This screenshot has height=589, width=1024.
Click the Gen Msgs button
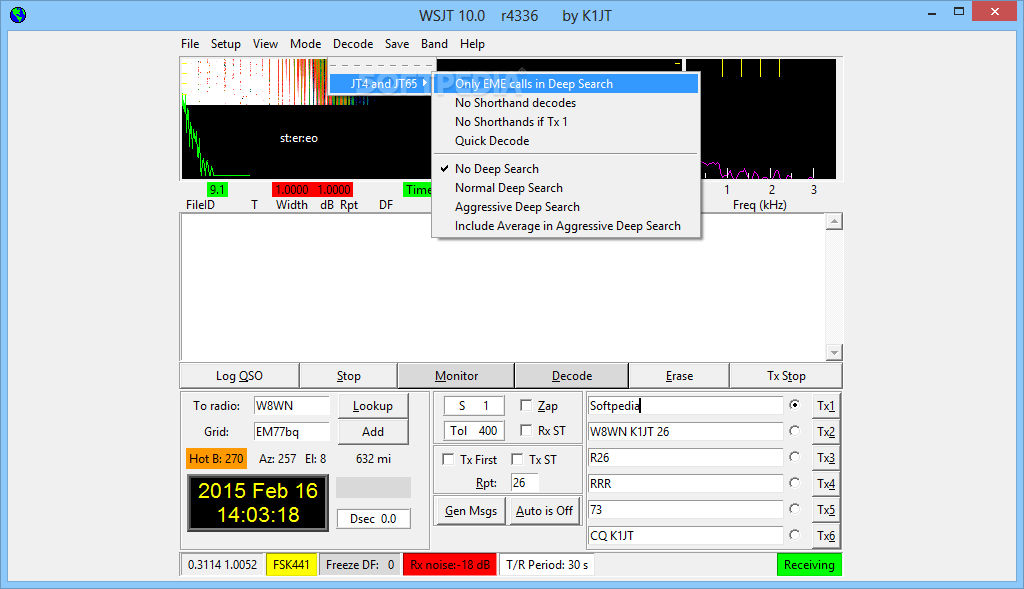point(471,511)
